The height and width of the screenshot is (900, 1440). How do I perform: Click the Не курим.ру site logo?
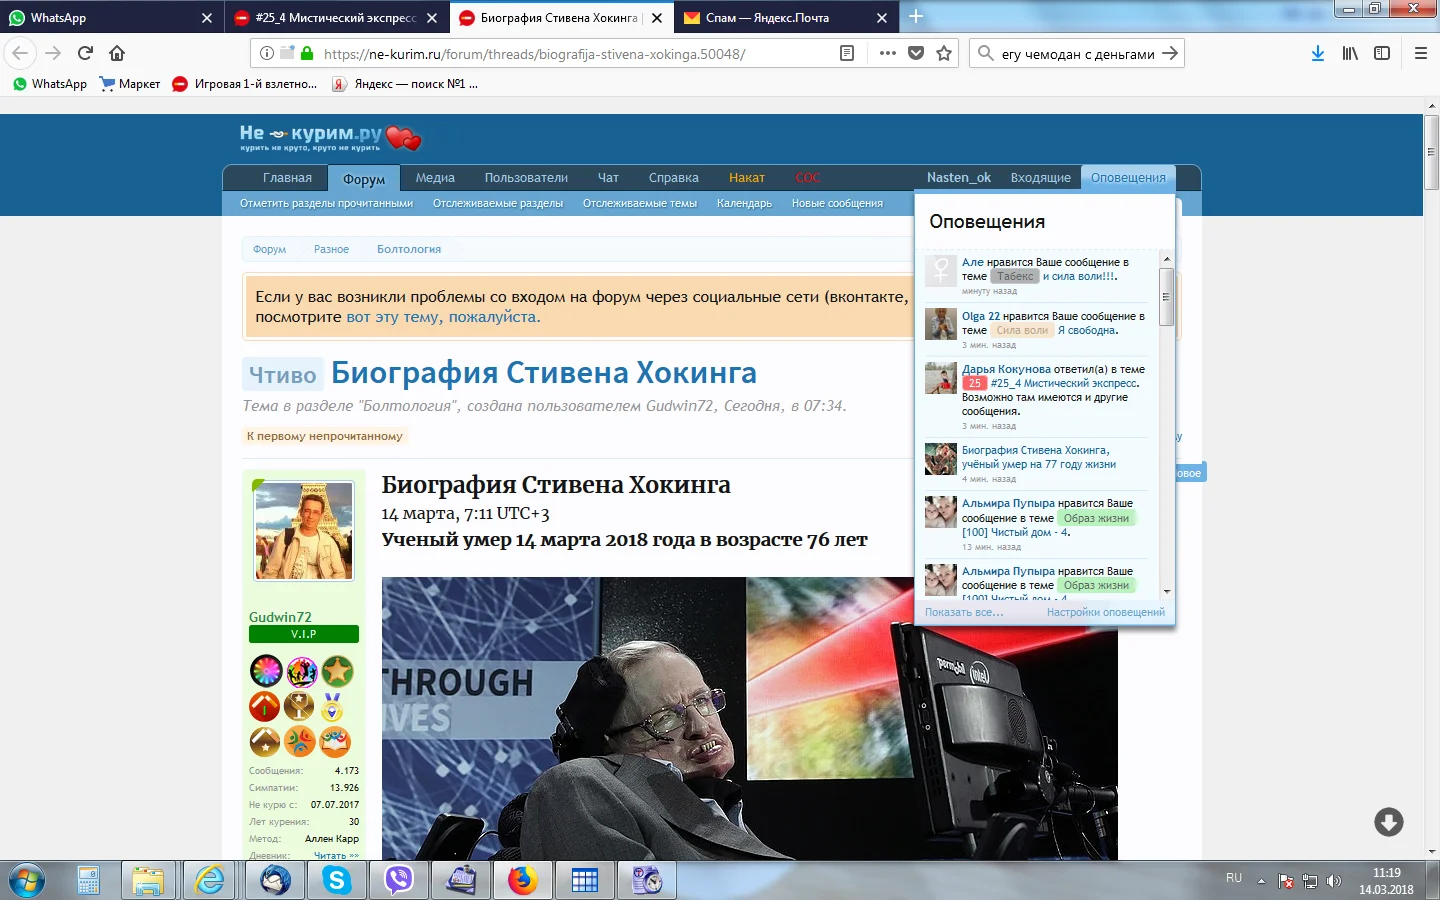point(330,137)
